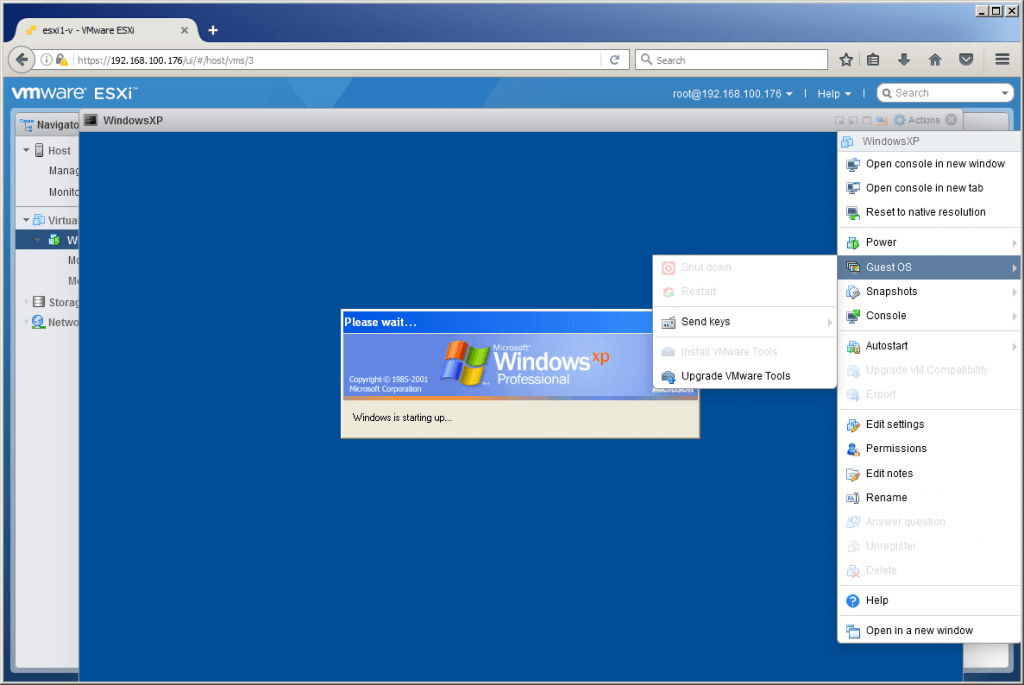Open the Send keys submenu
The width and height of the screenshot is (1024, 685).
point(744,322)
